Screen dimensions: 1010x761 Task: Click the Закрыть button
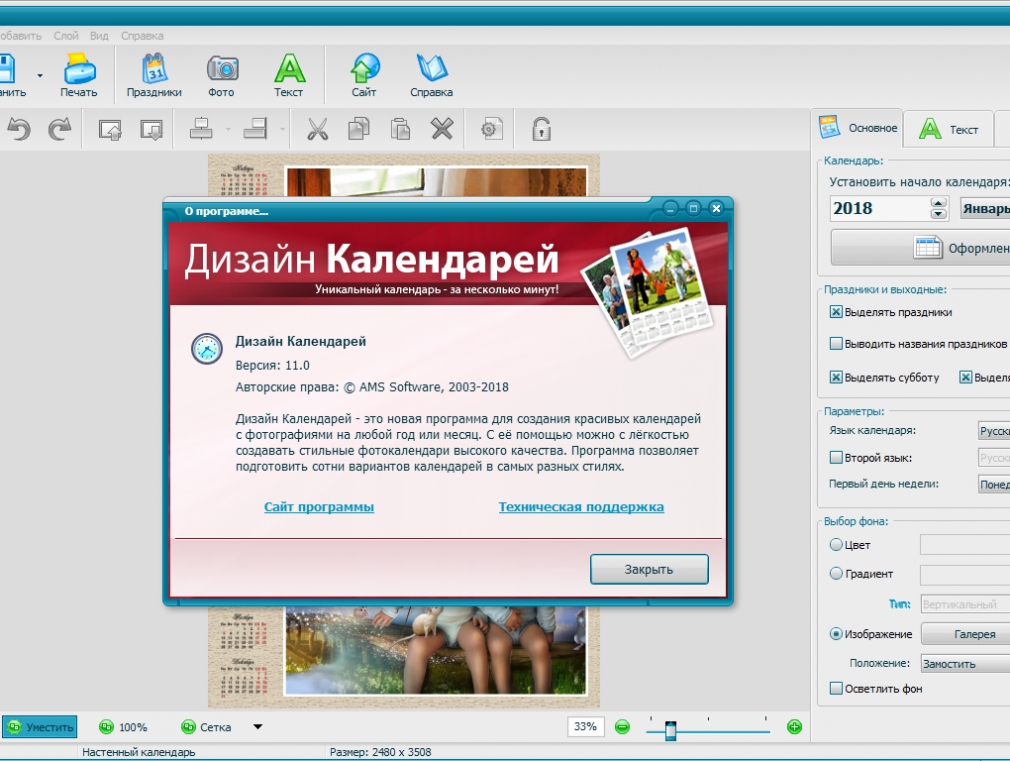(649, 569)
